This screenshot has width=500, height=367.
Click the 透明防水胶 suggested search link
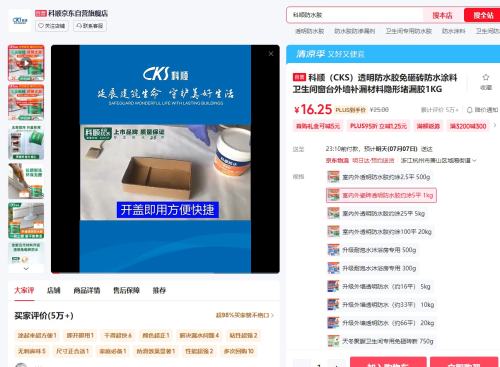(309, 31)
